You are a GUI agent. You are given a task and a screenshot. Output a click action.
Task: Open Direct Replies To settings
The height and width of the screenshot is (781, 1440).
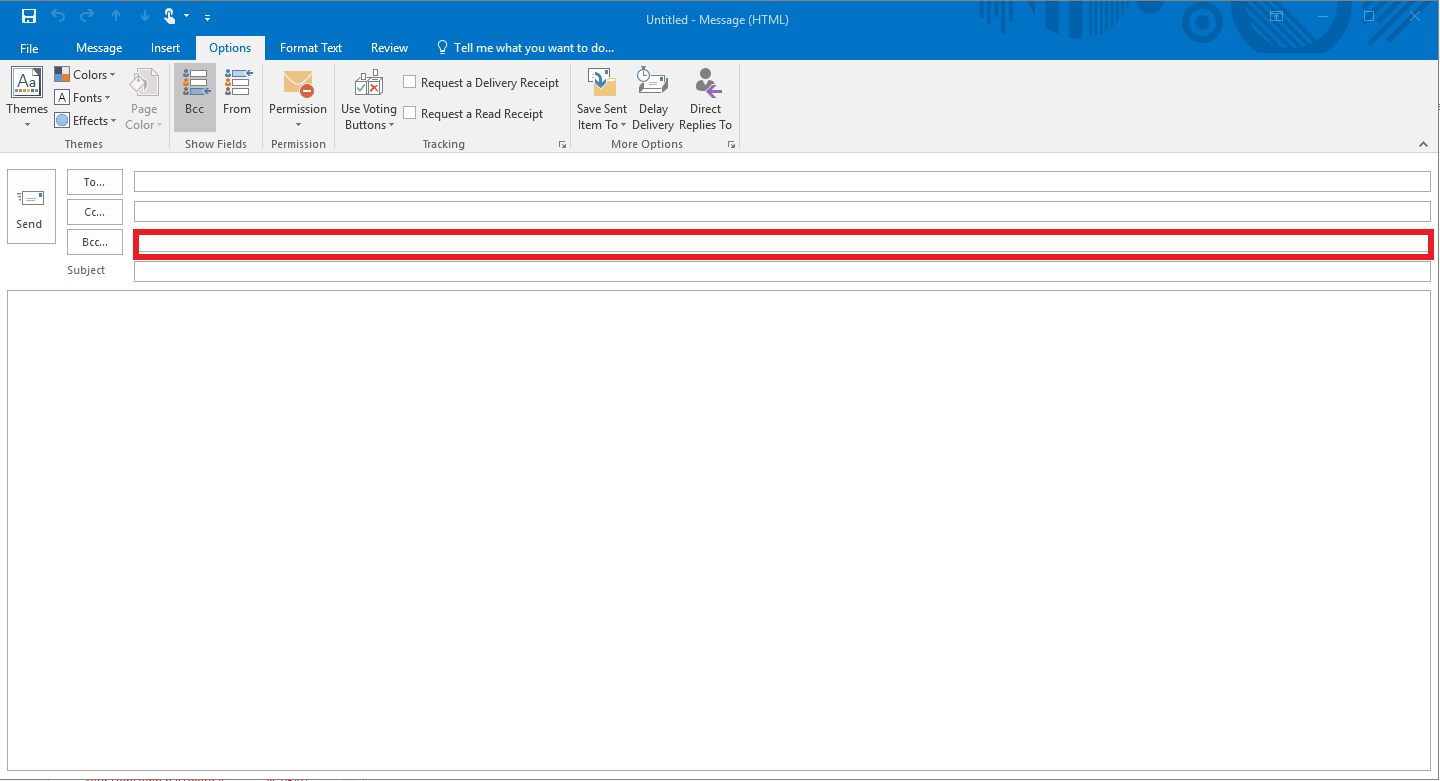click(x=705, y=97)
